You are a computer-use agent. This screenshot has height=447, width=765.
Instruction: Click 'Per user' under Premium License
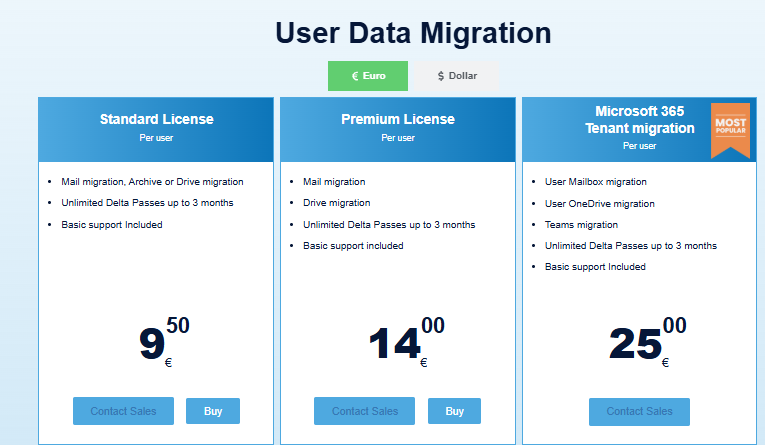point(398,138)
